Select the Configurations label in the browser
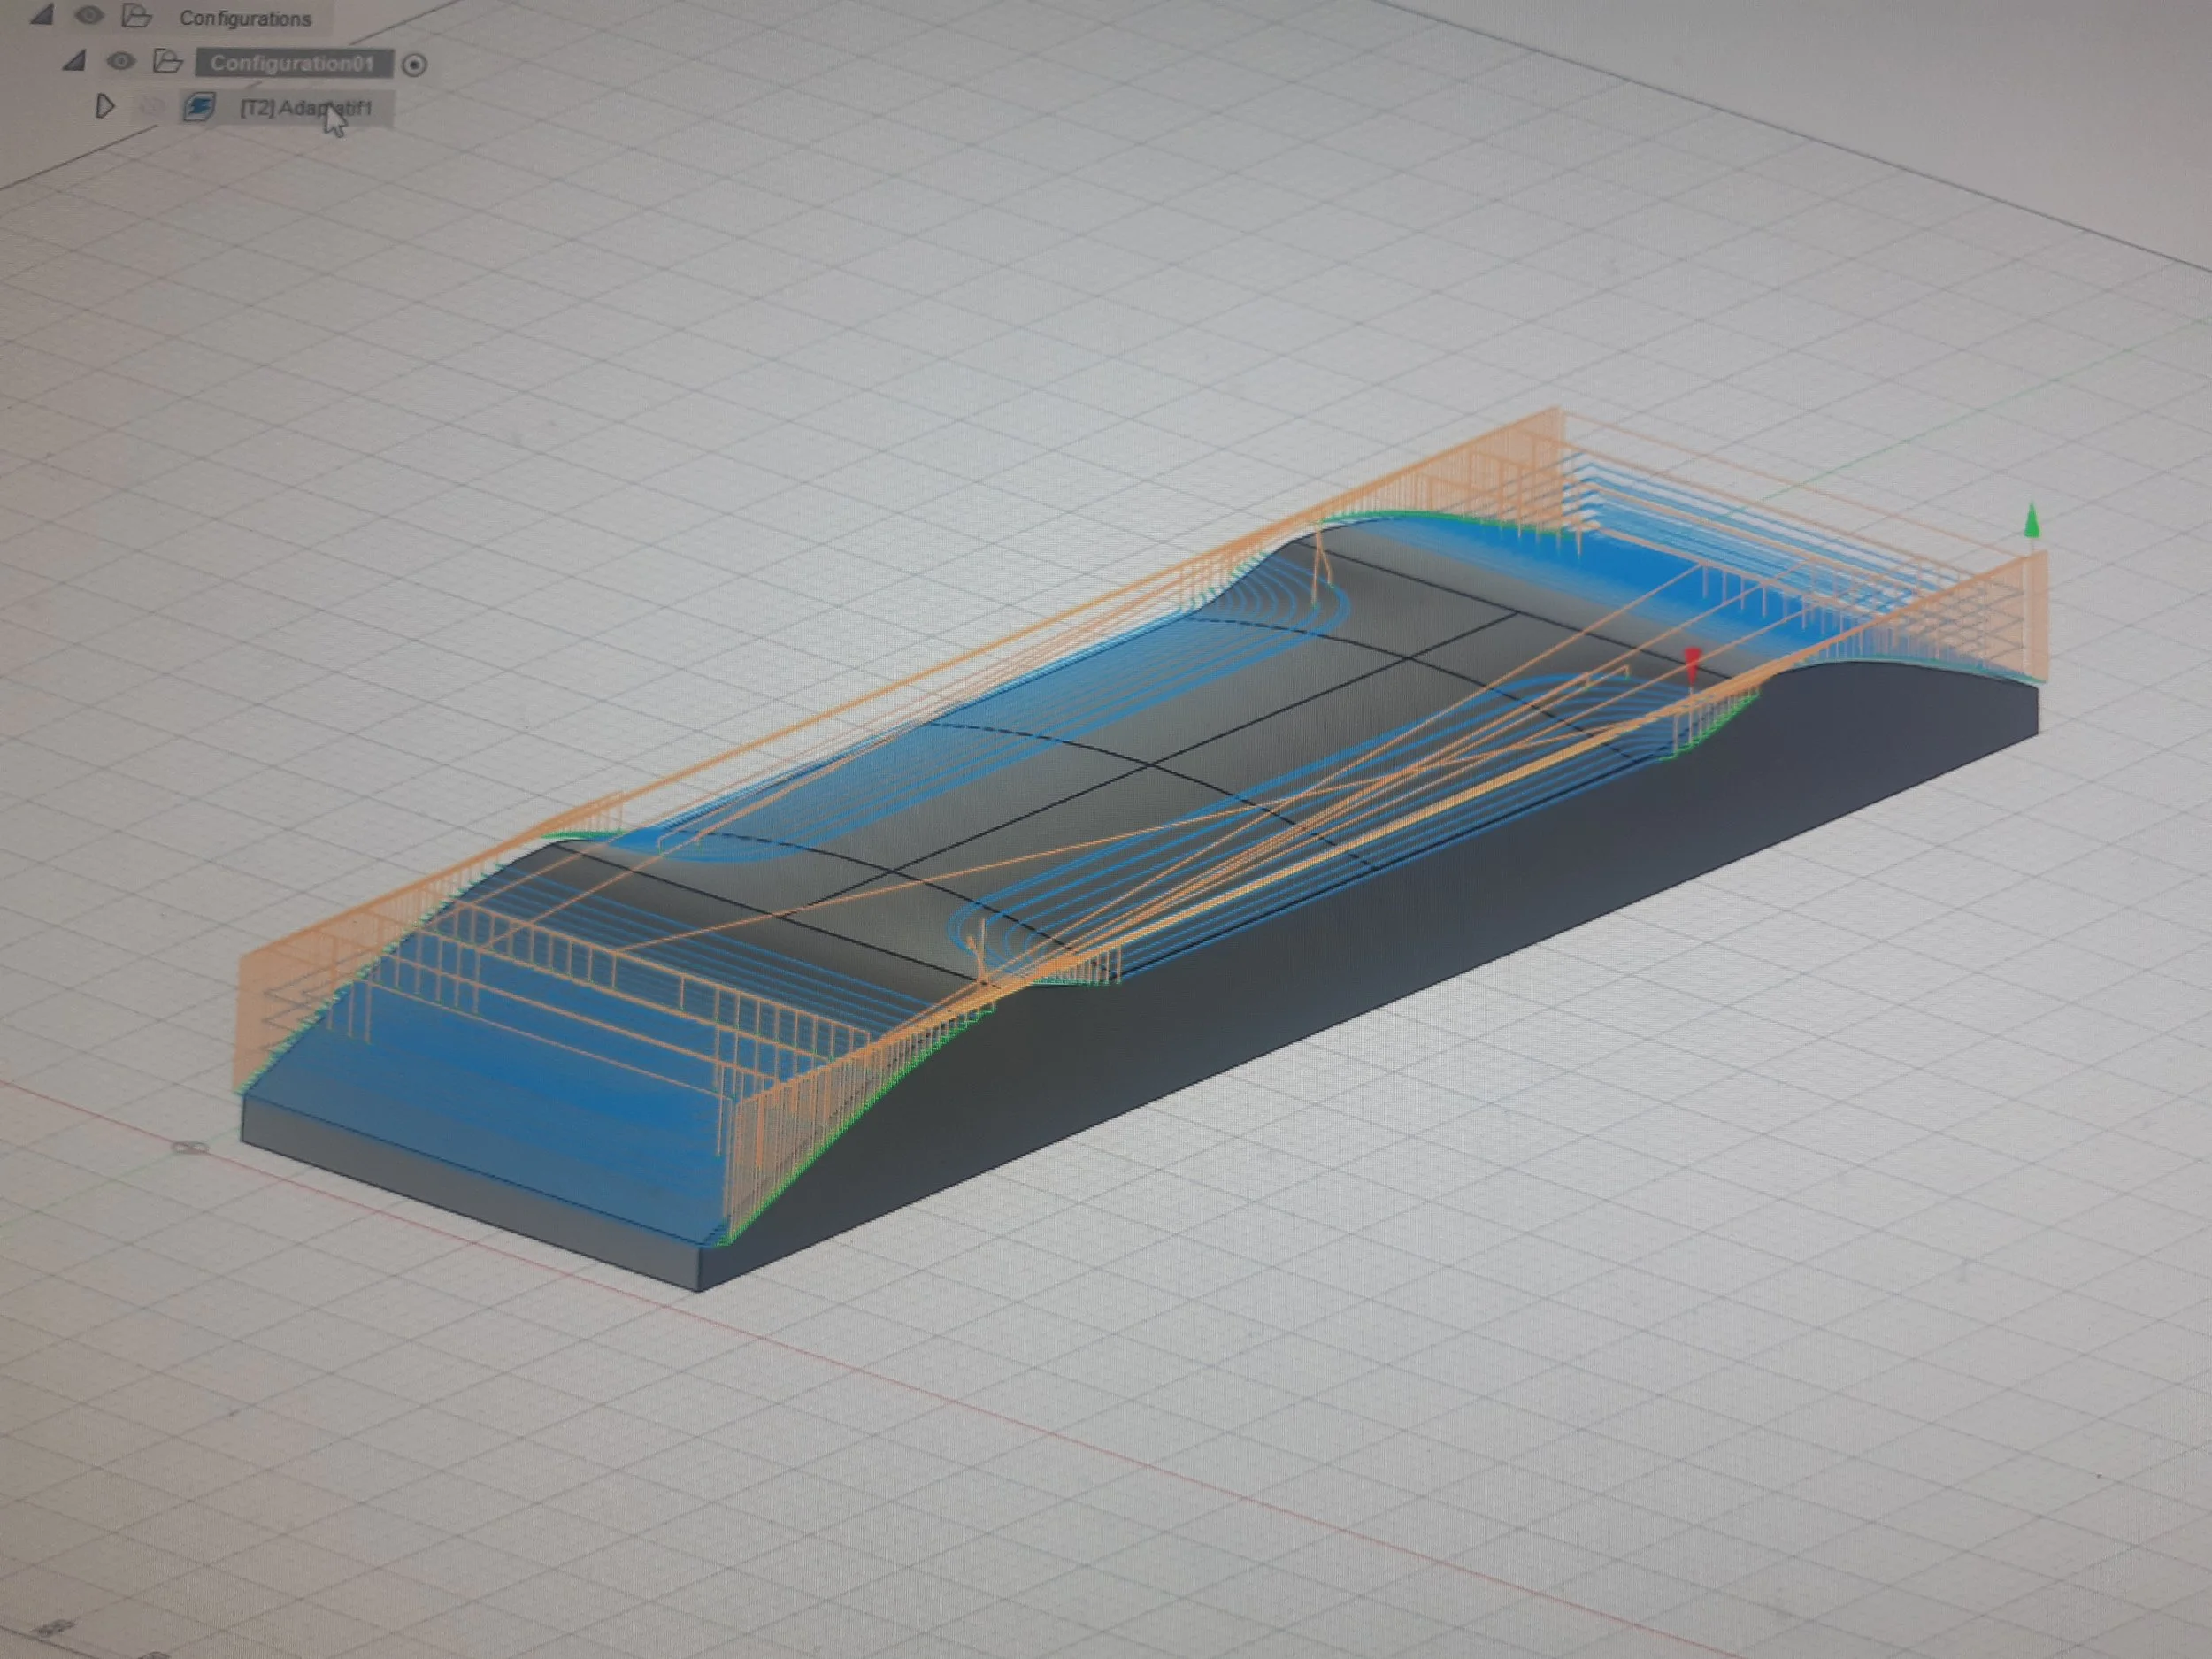This screenshot has width=2212, height=1659. coord(245,18)
